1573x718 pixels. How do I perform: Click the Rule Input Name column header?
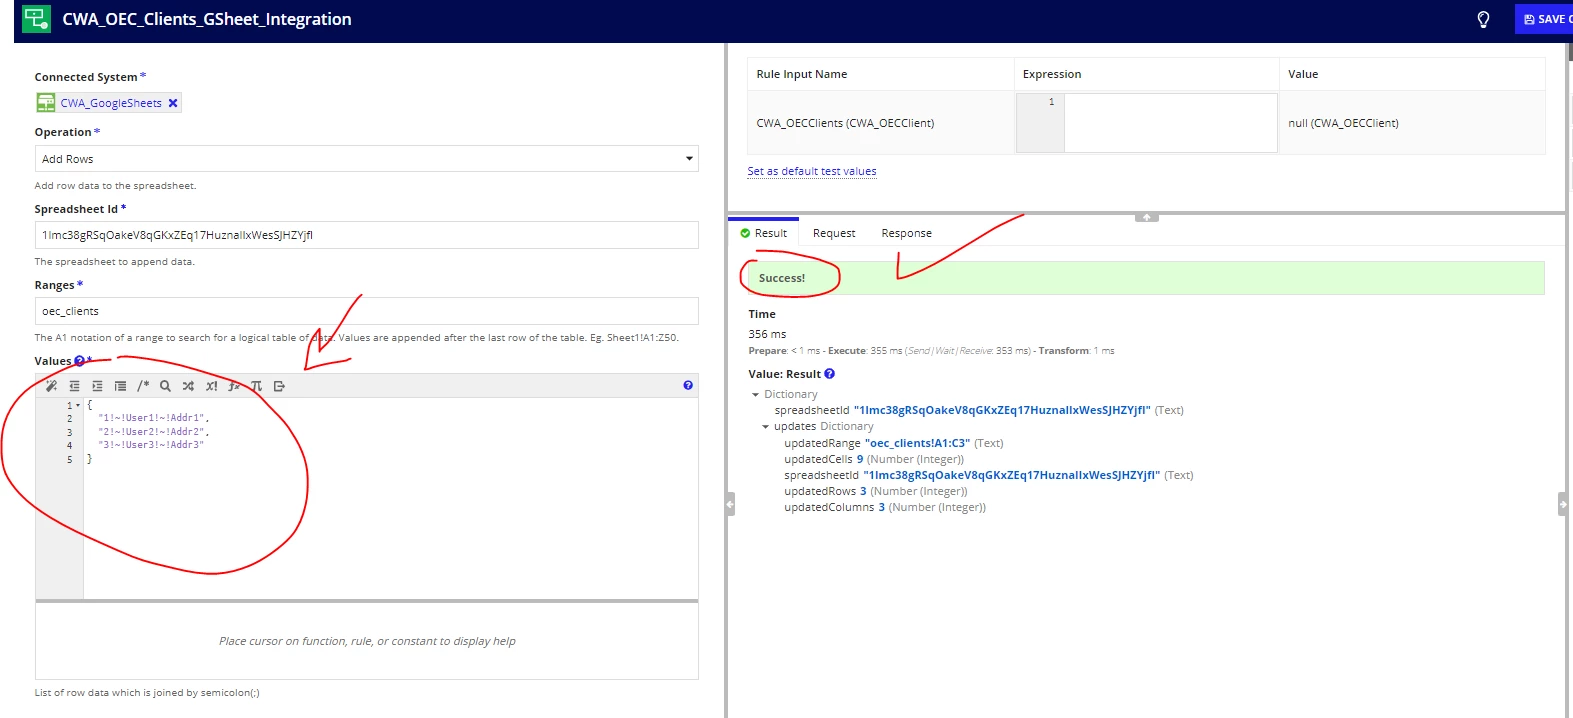(x=802, y=74)
